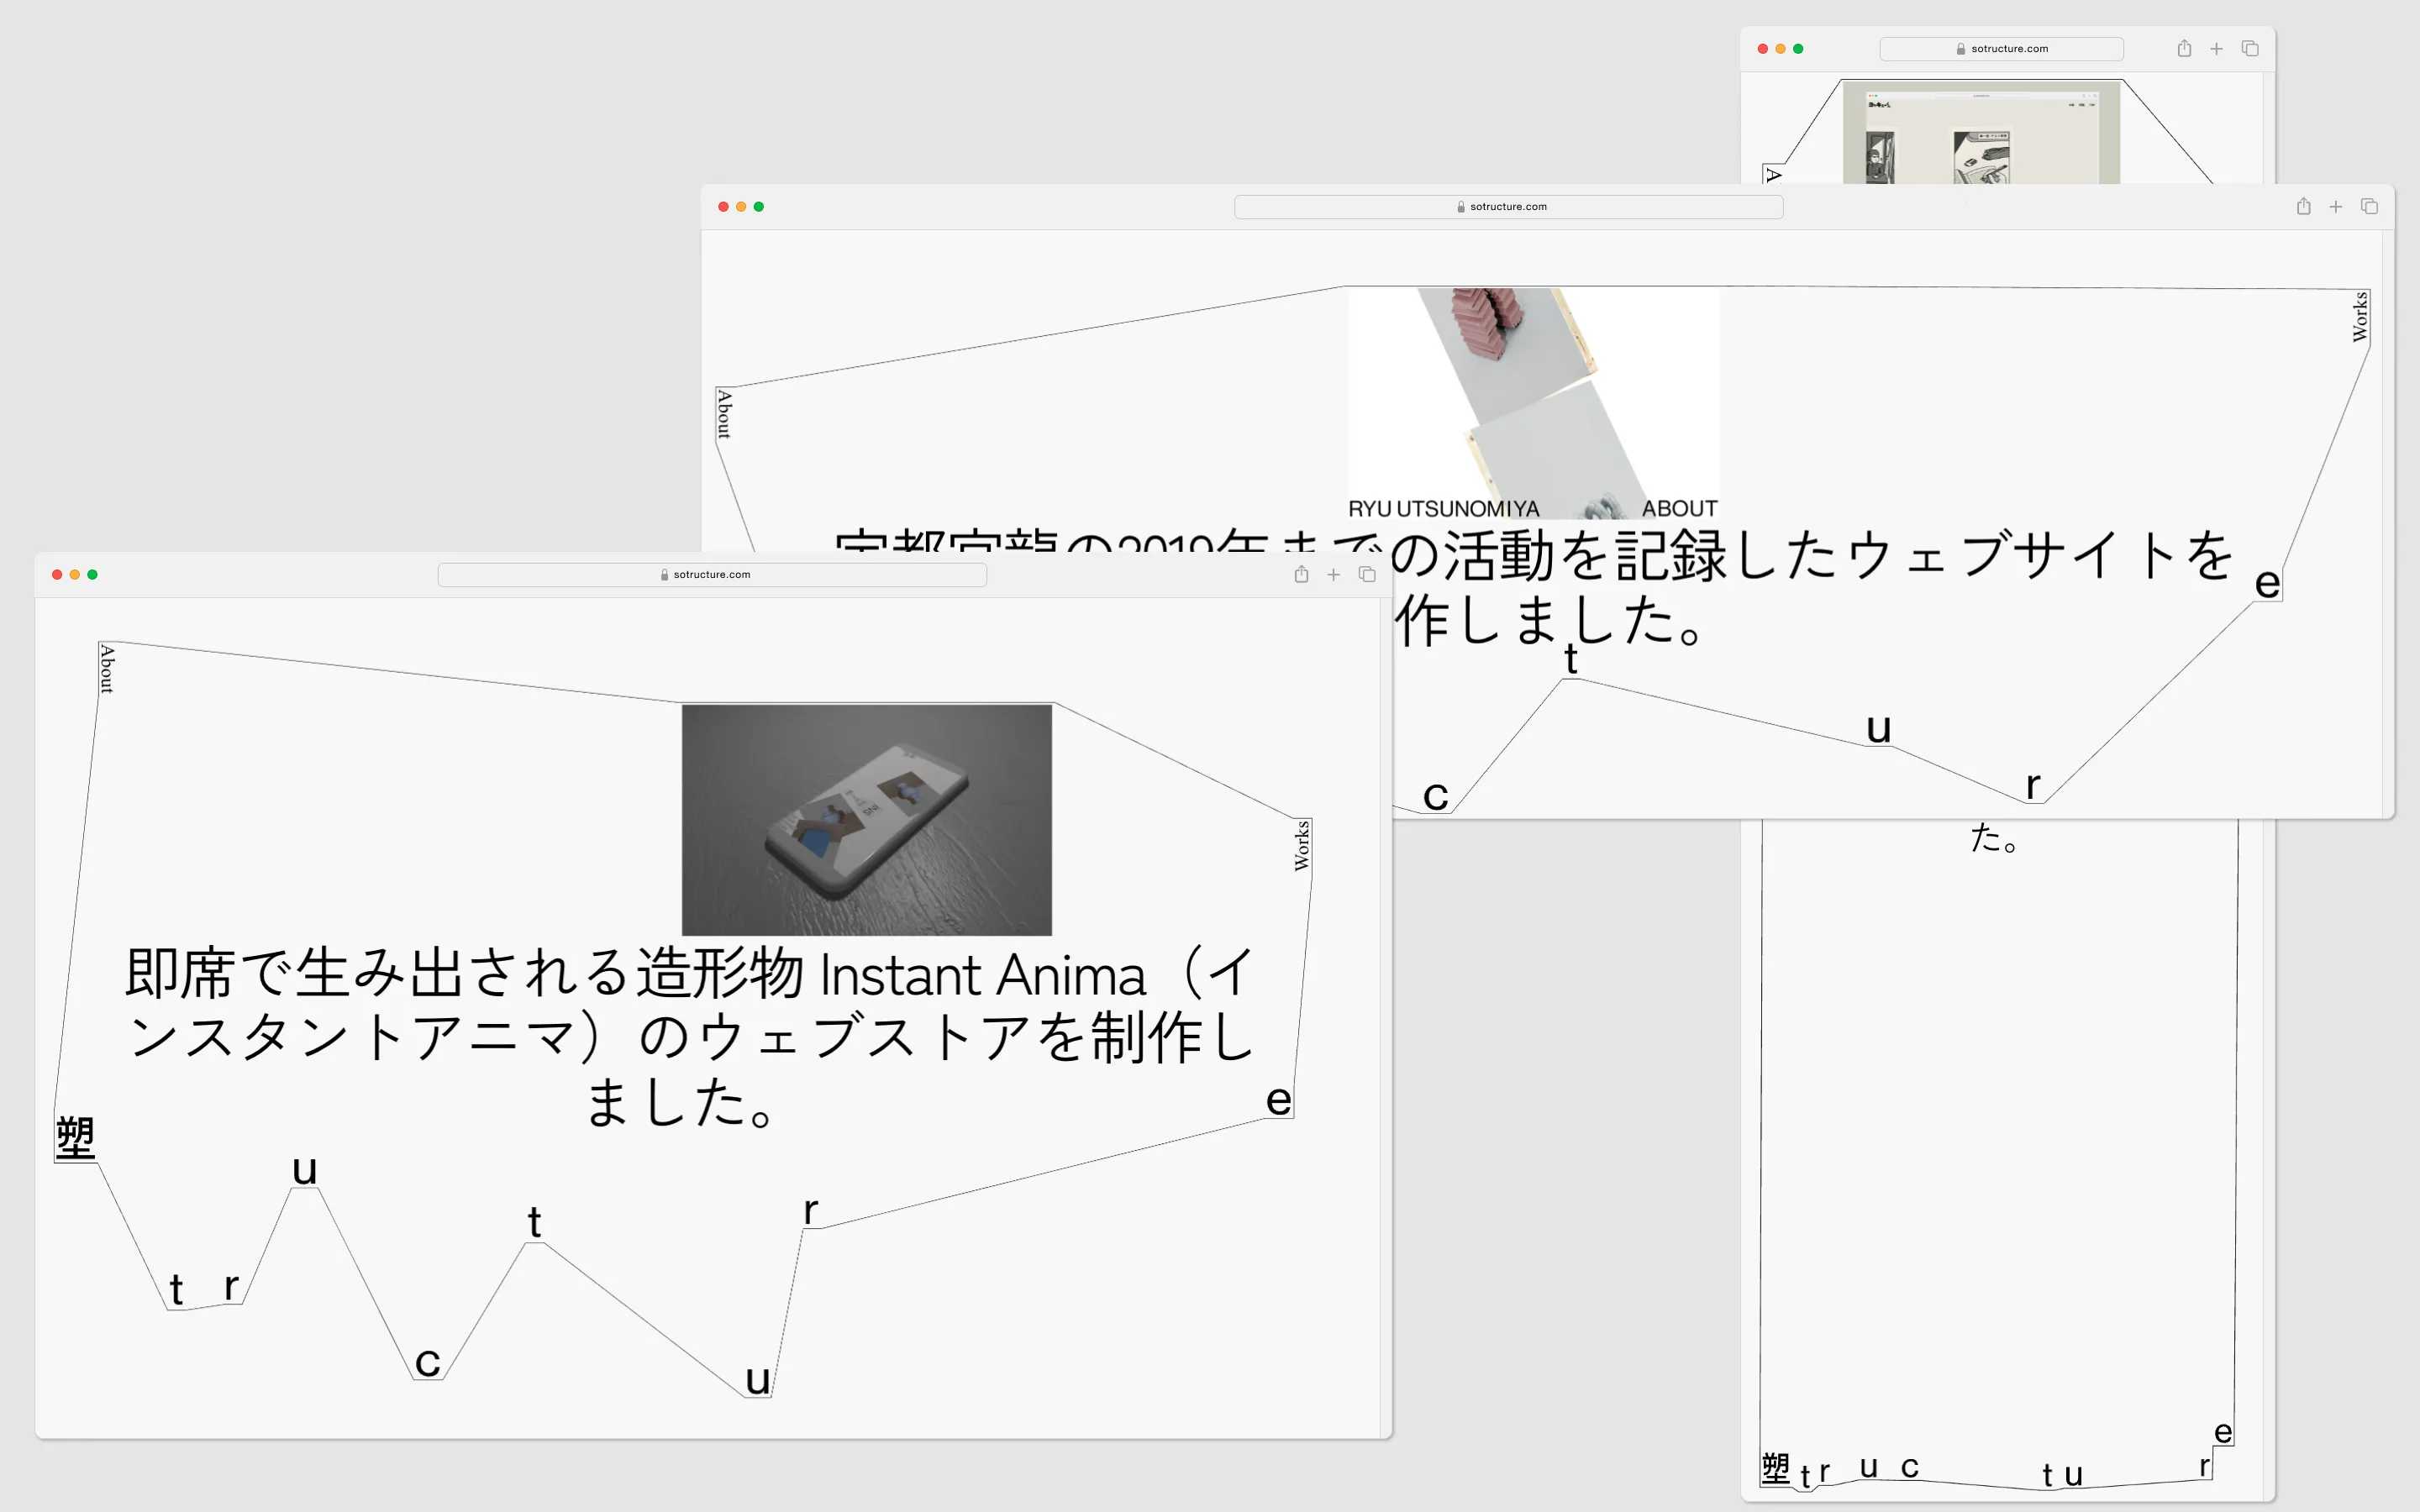
Task: Click underlined 塑 logo in front window
Action: click(75, 1138)
